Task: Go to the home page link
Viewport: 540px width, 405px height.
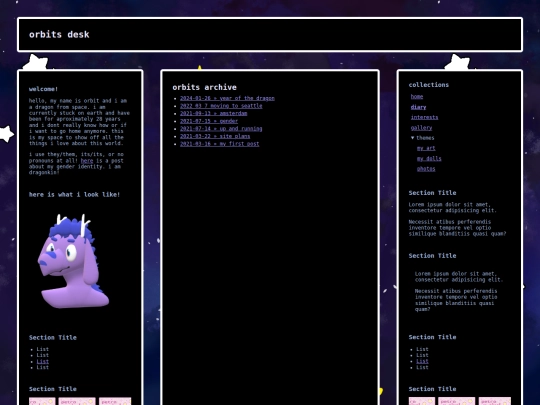Action: [x=417, y=97]
